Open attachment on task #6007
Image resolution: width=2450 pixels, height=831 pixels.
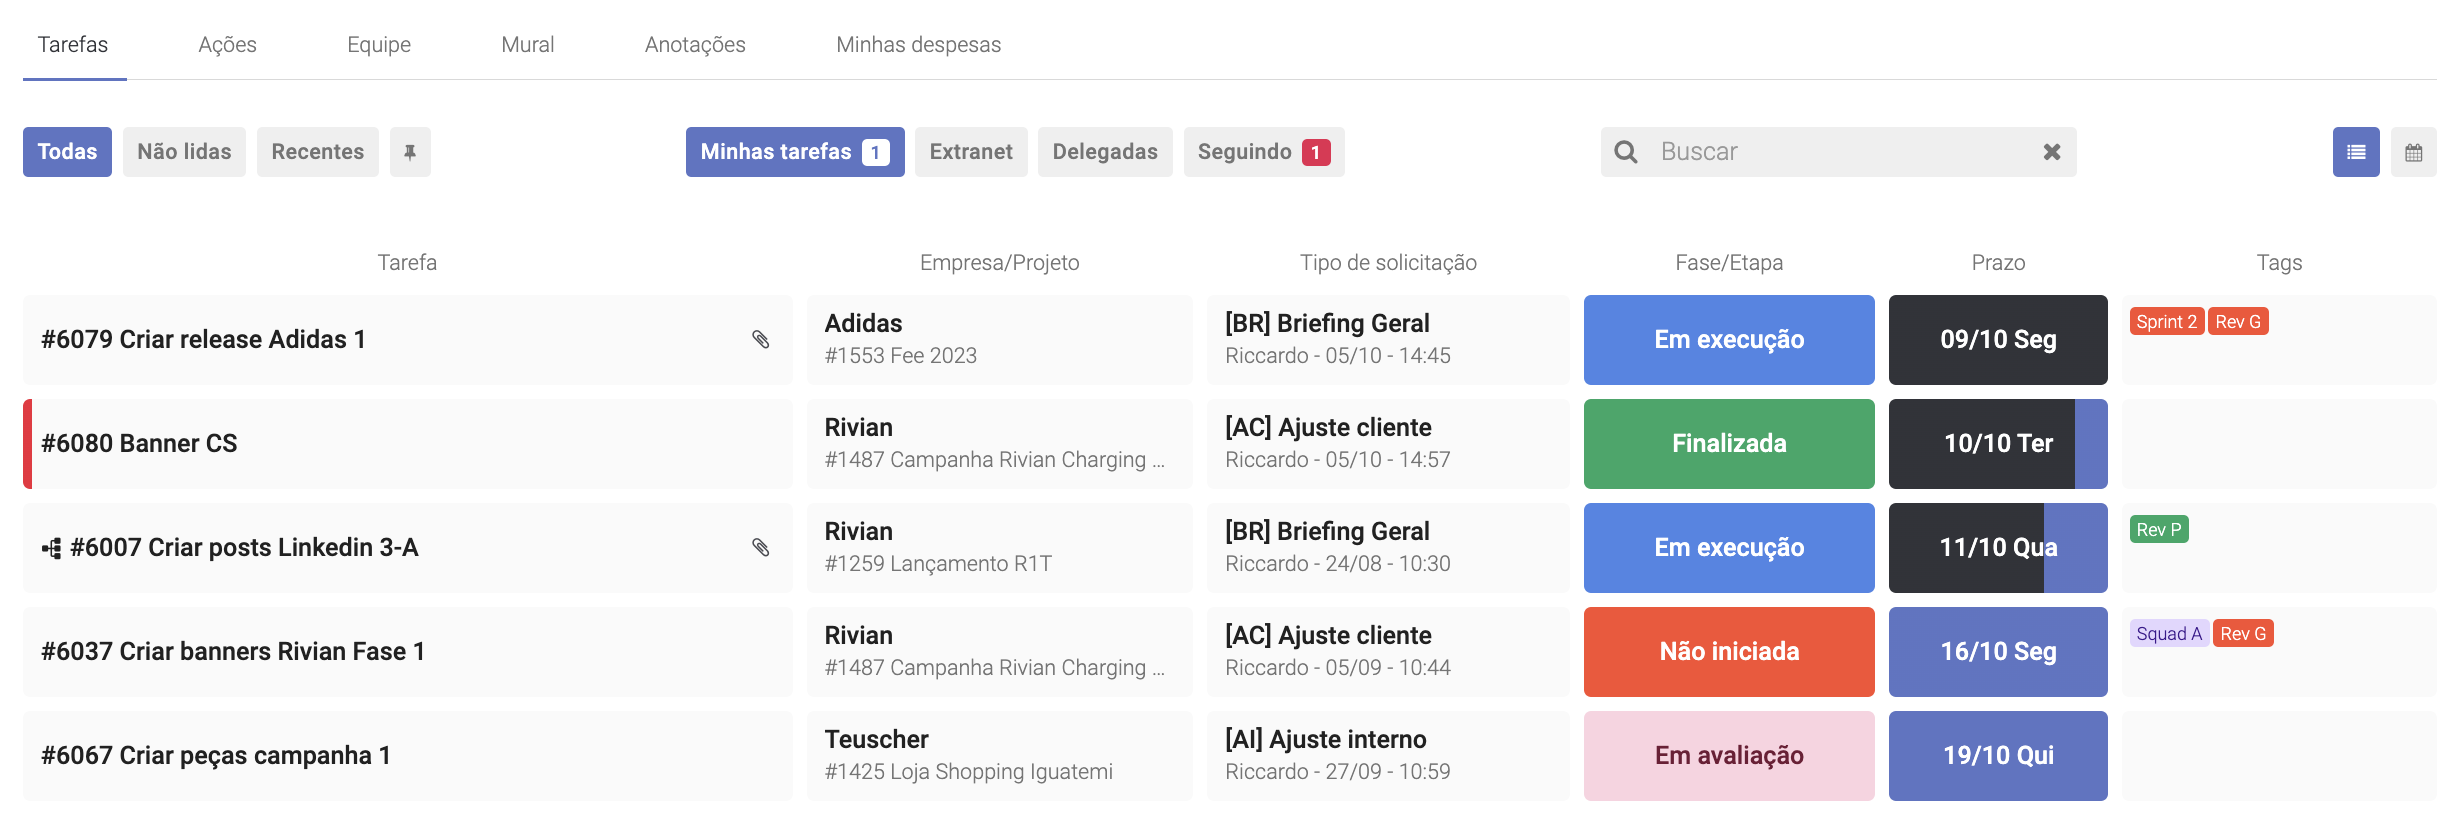761,548
